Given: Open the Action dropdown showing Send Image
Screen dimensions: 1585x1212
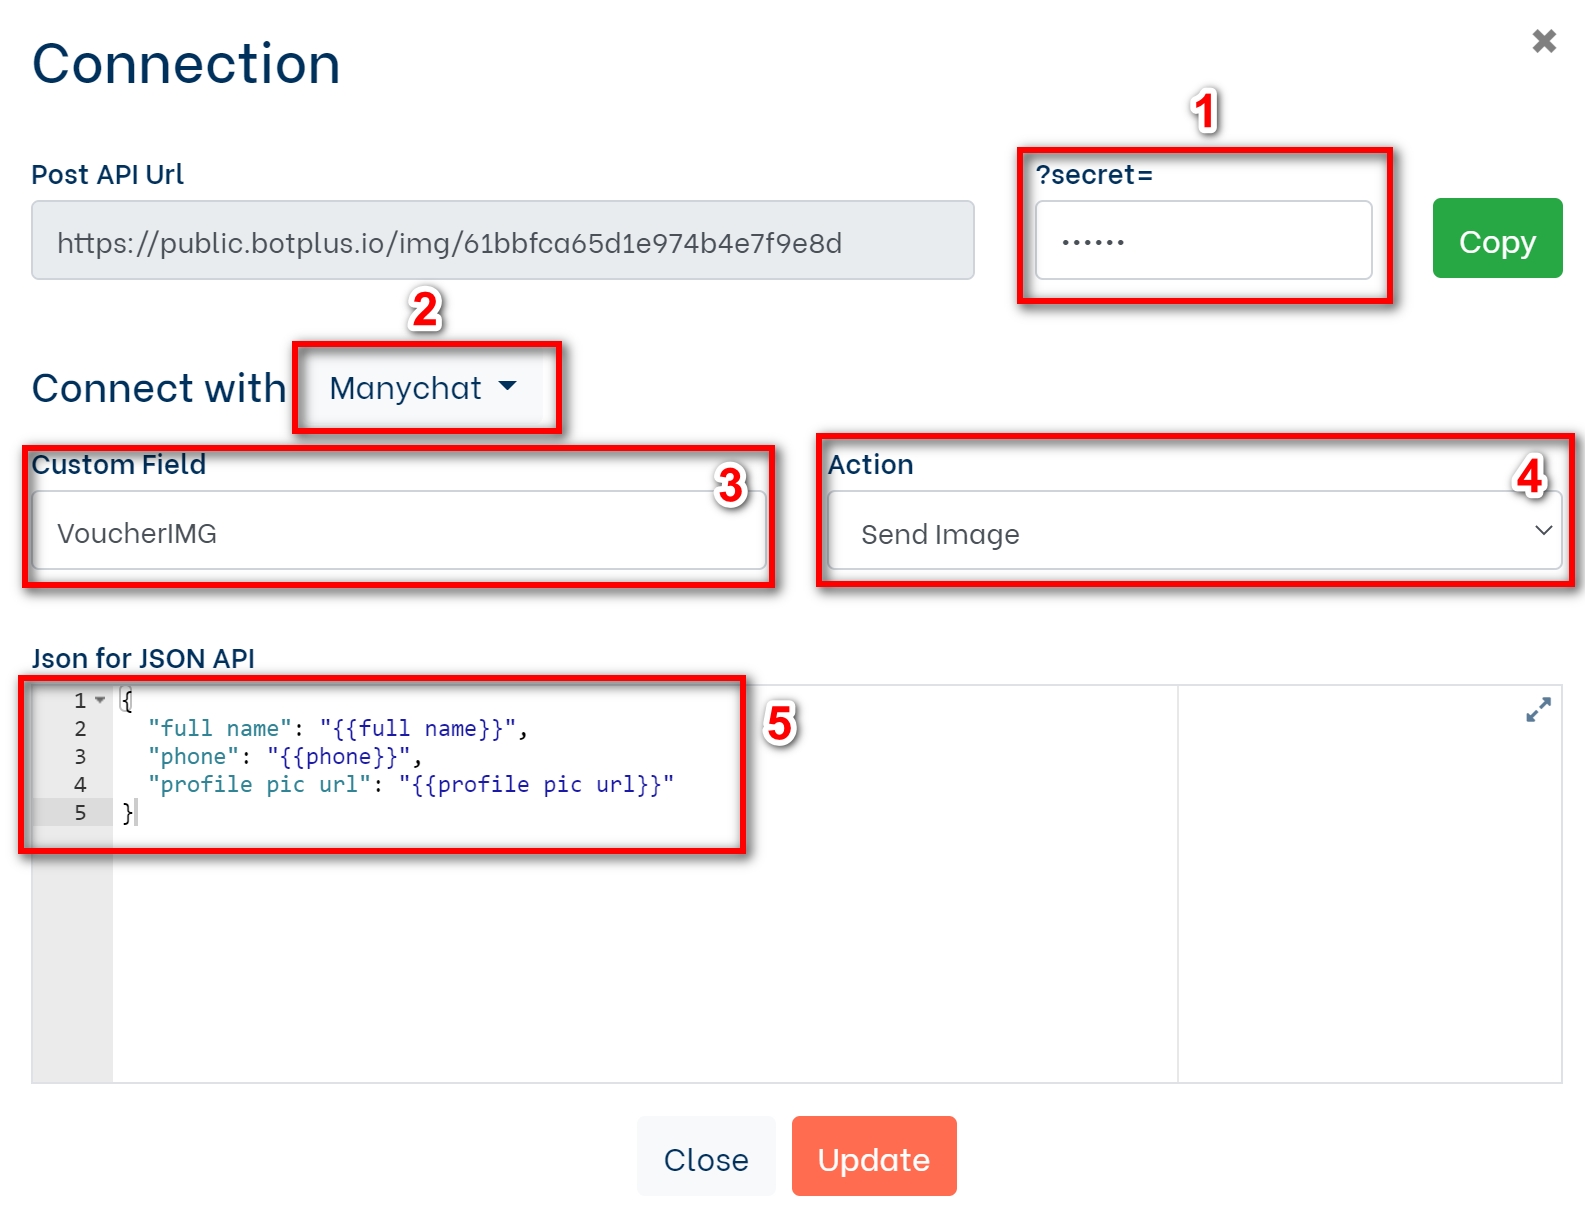Looking at the screenshot, I should pyautogui.click(x=1194, y=533).
